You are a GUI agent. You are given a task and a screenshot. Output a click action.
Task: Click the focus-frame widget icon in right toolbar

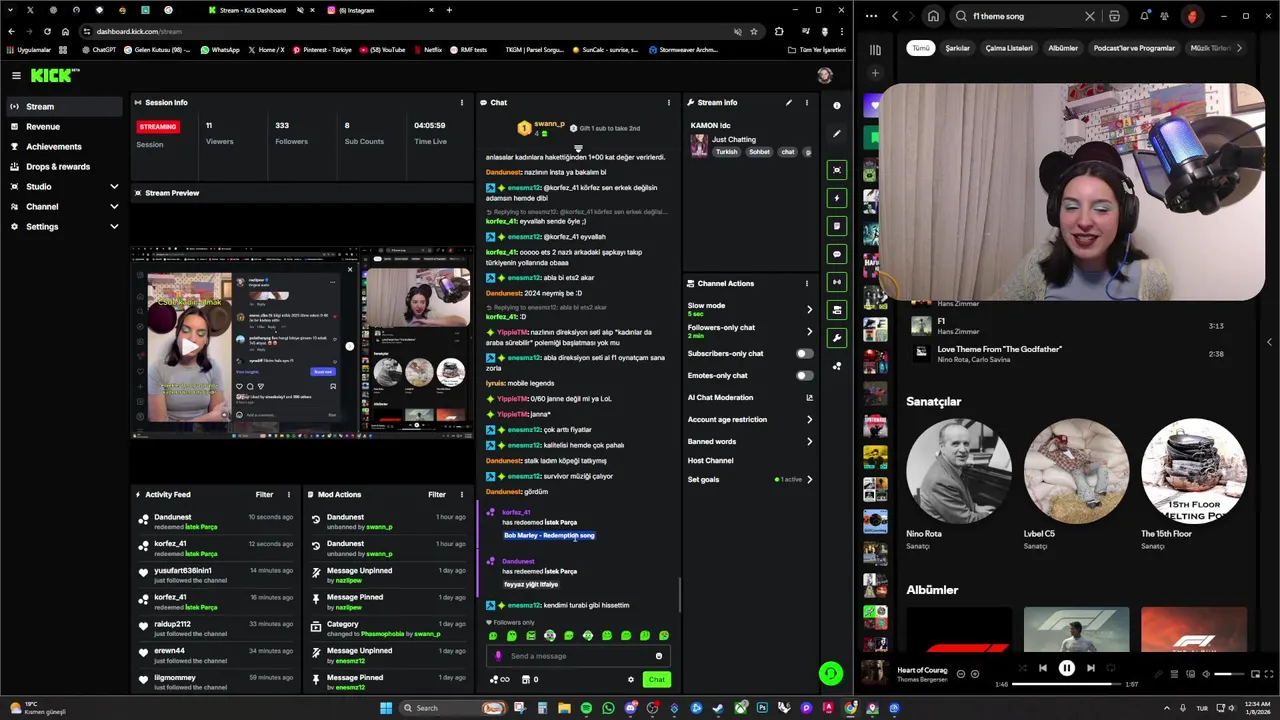tap(837, 170)
